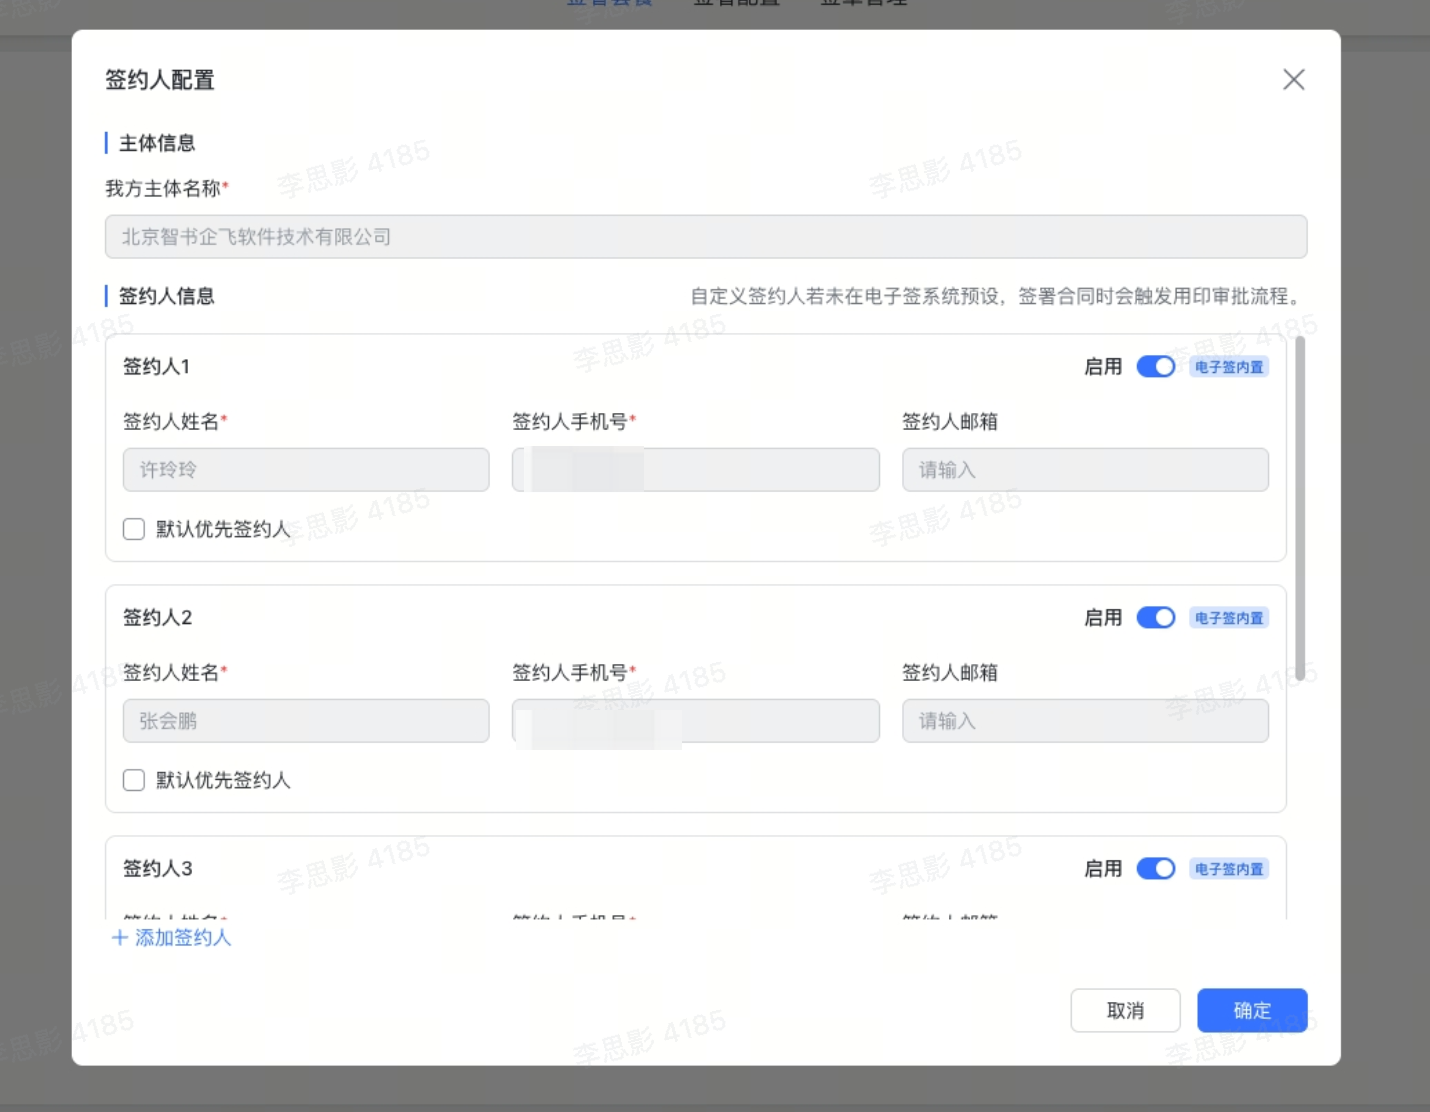Image resolution: width=1430 pixels, height=1112 pixels.
Task: Close the 签约人配置 dialog
Action: coord(1293,79)
